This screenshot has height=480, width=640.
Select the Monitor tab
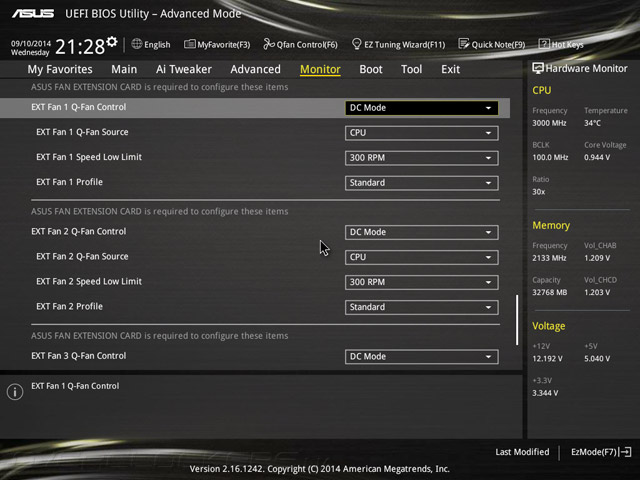click(x=320, y=69)
